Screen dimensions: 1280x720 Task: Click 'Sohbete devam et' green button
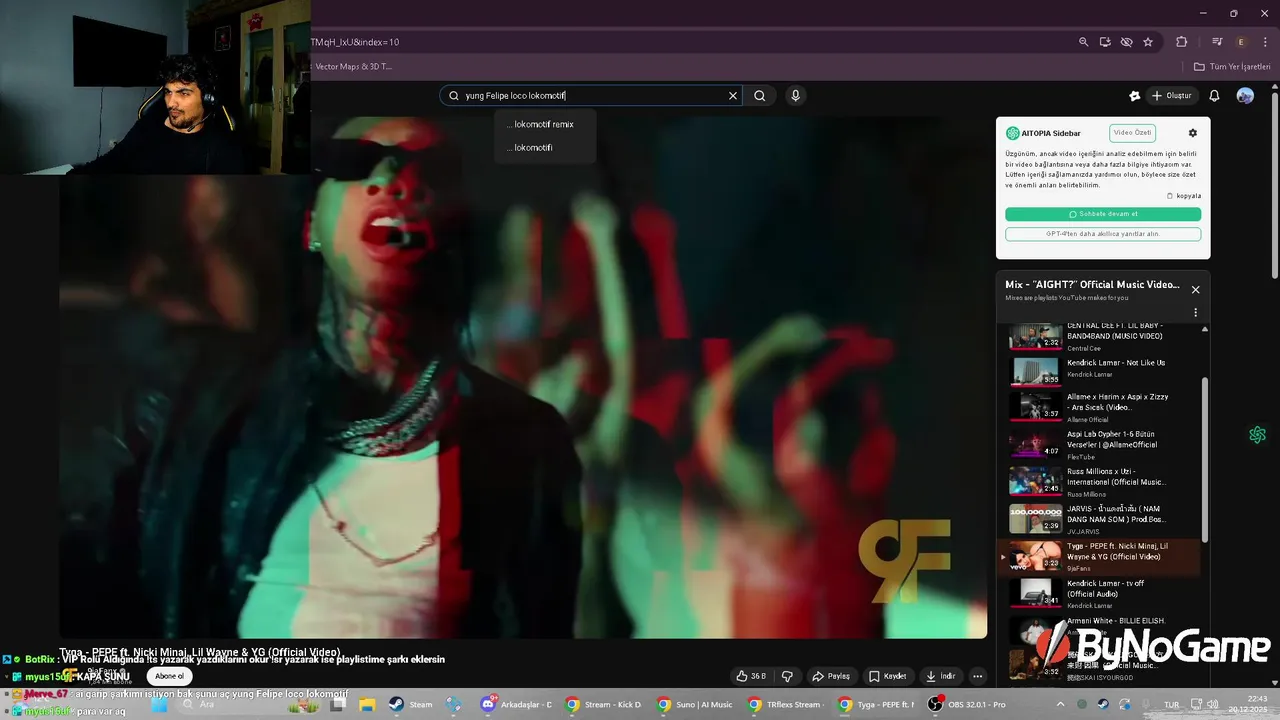click(x=1103, y=214)
